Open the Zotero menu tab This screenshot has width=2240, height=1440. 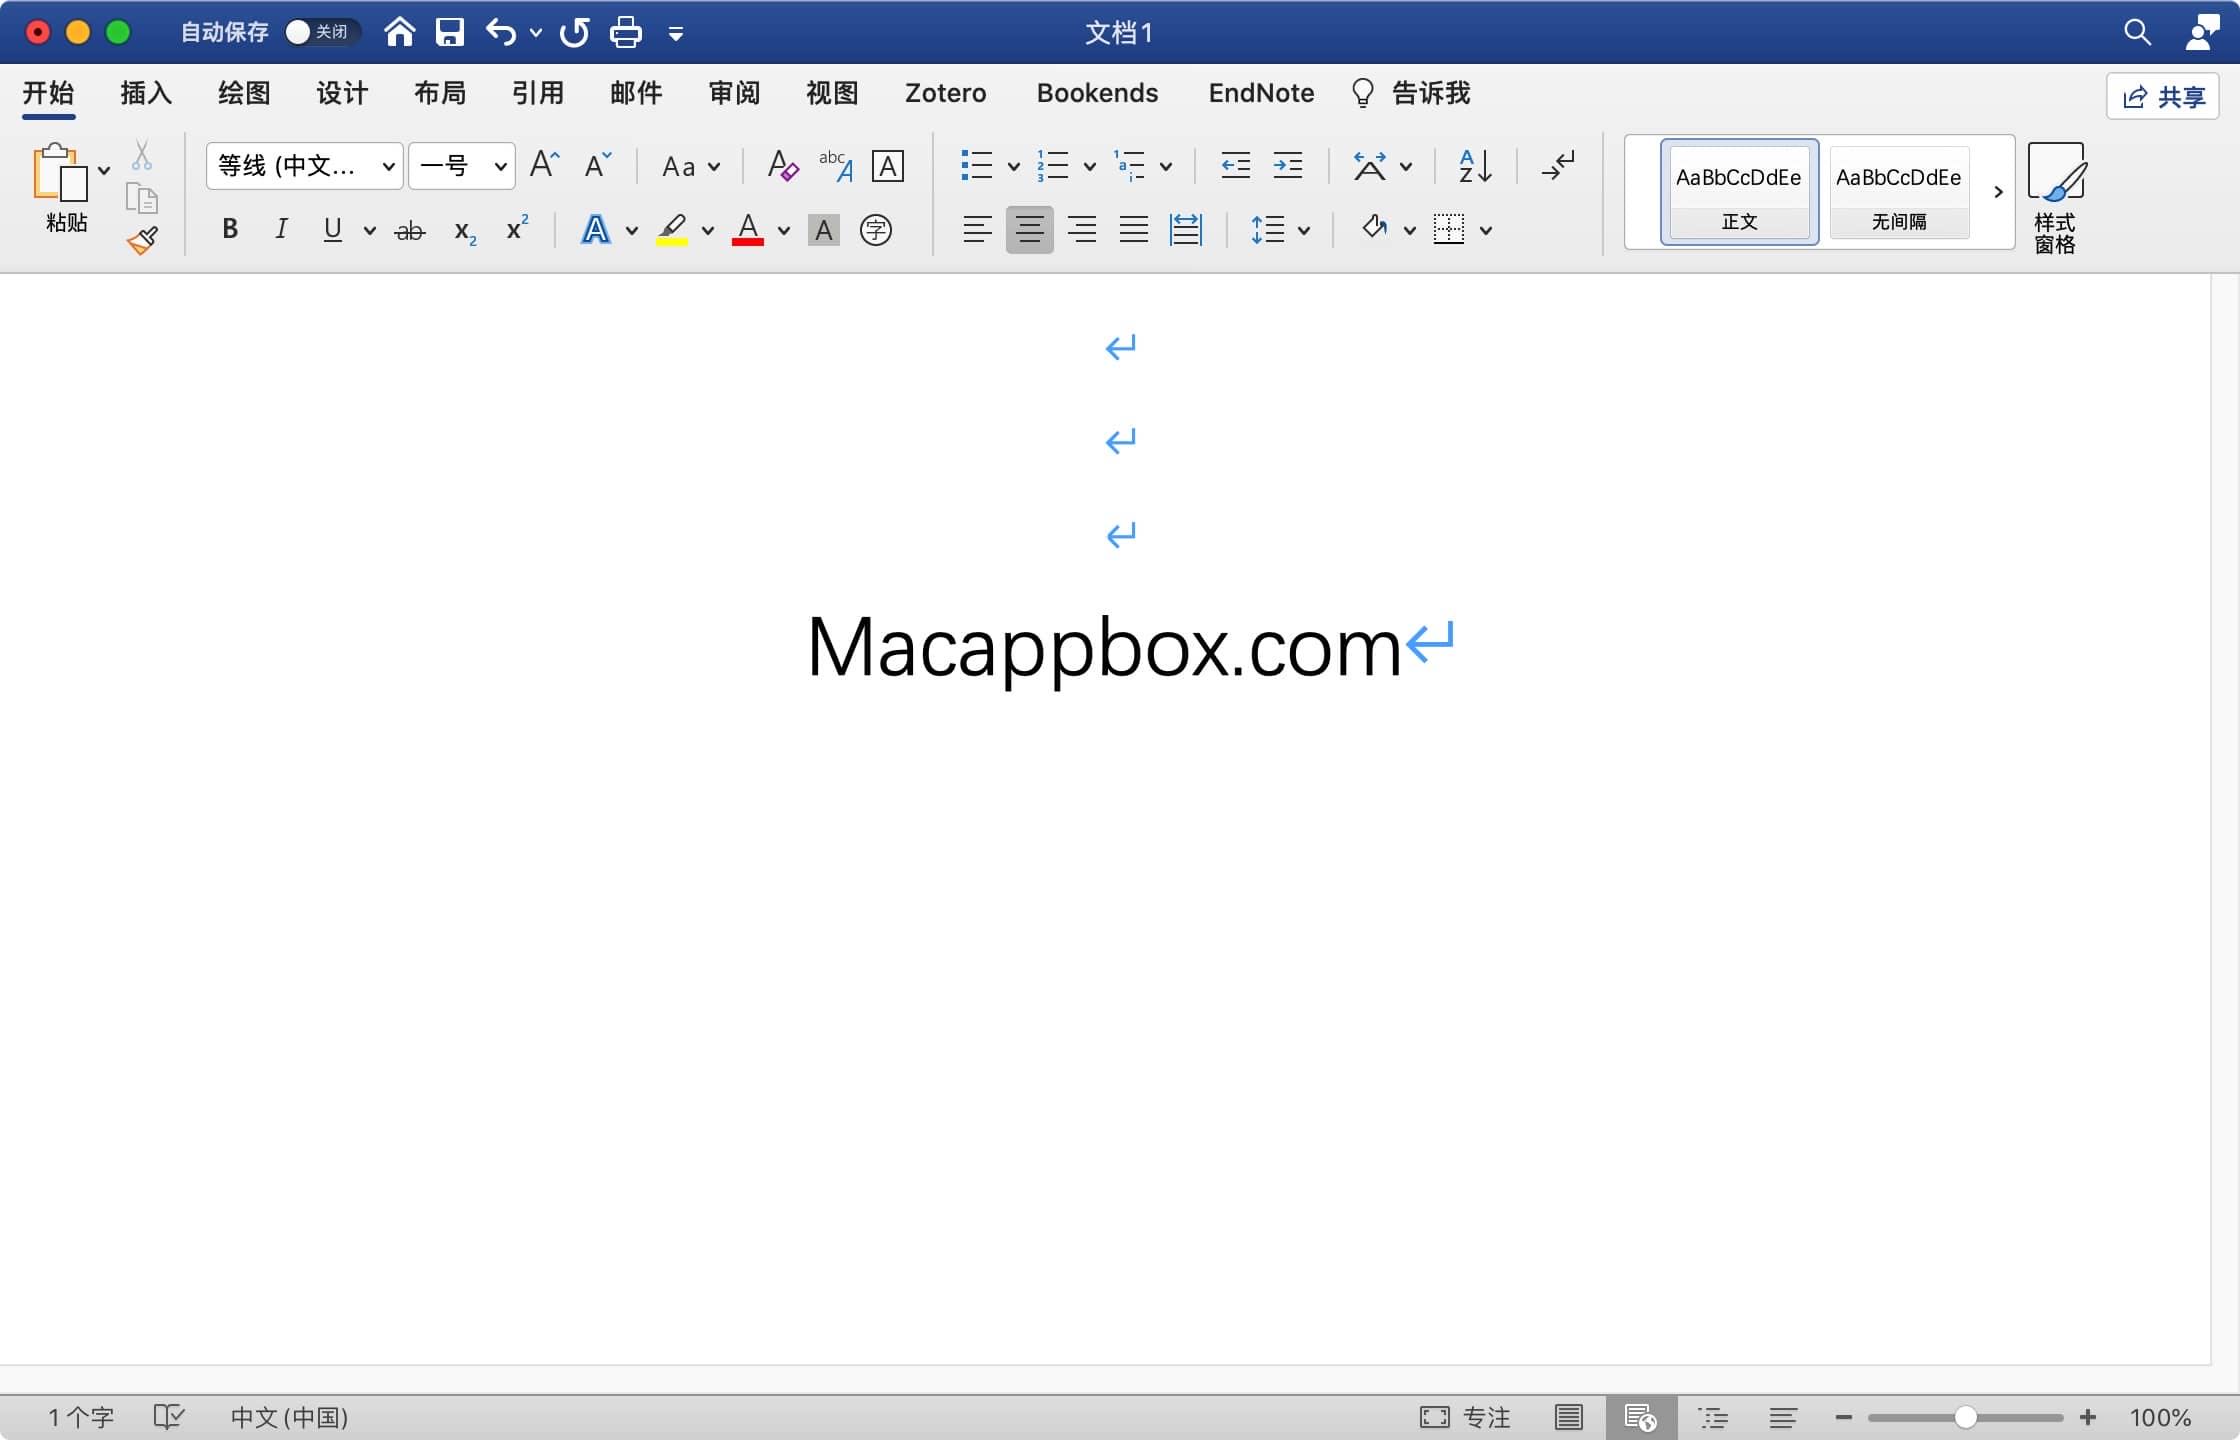[x=944, y=92]
